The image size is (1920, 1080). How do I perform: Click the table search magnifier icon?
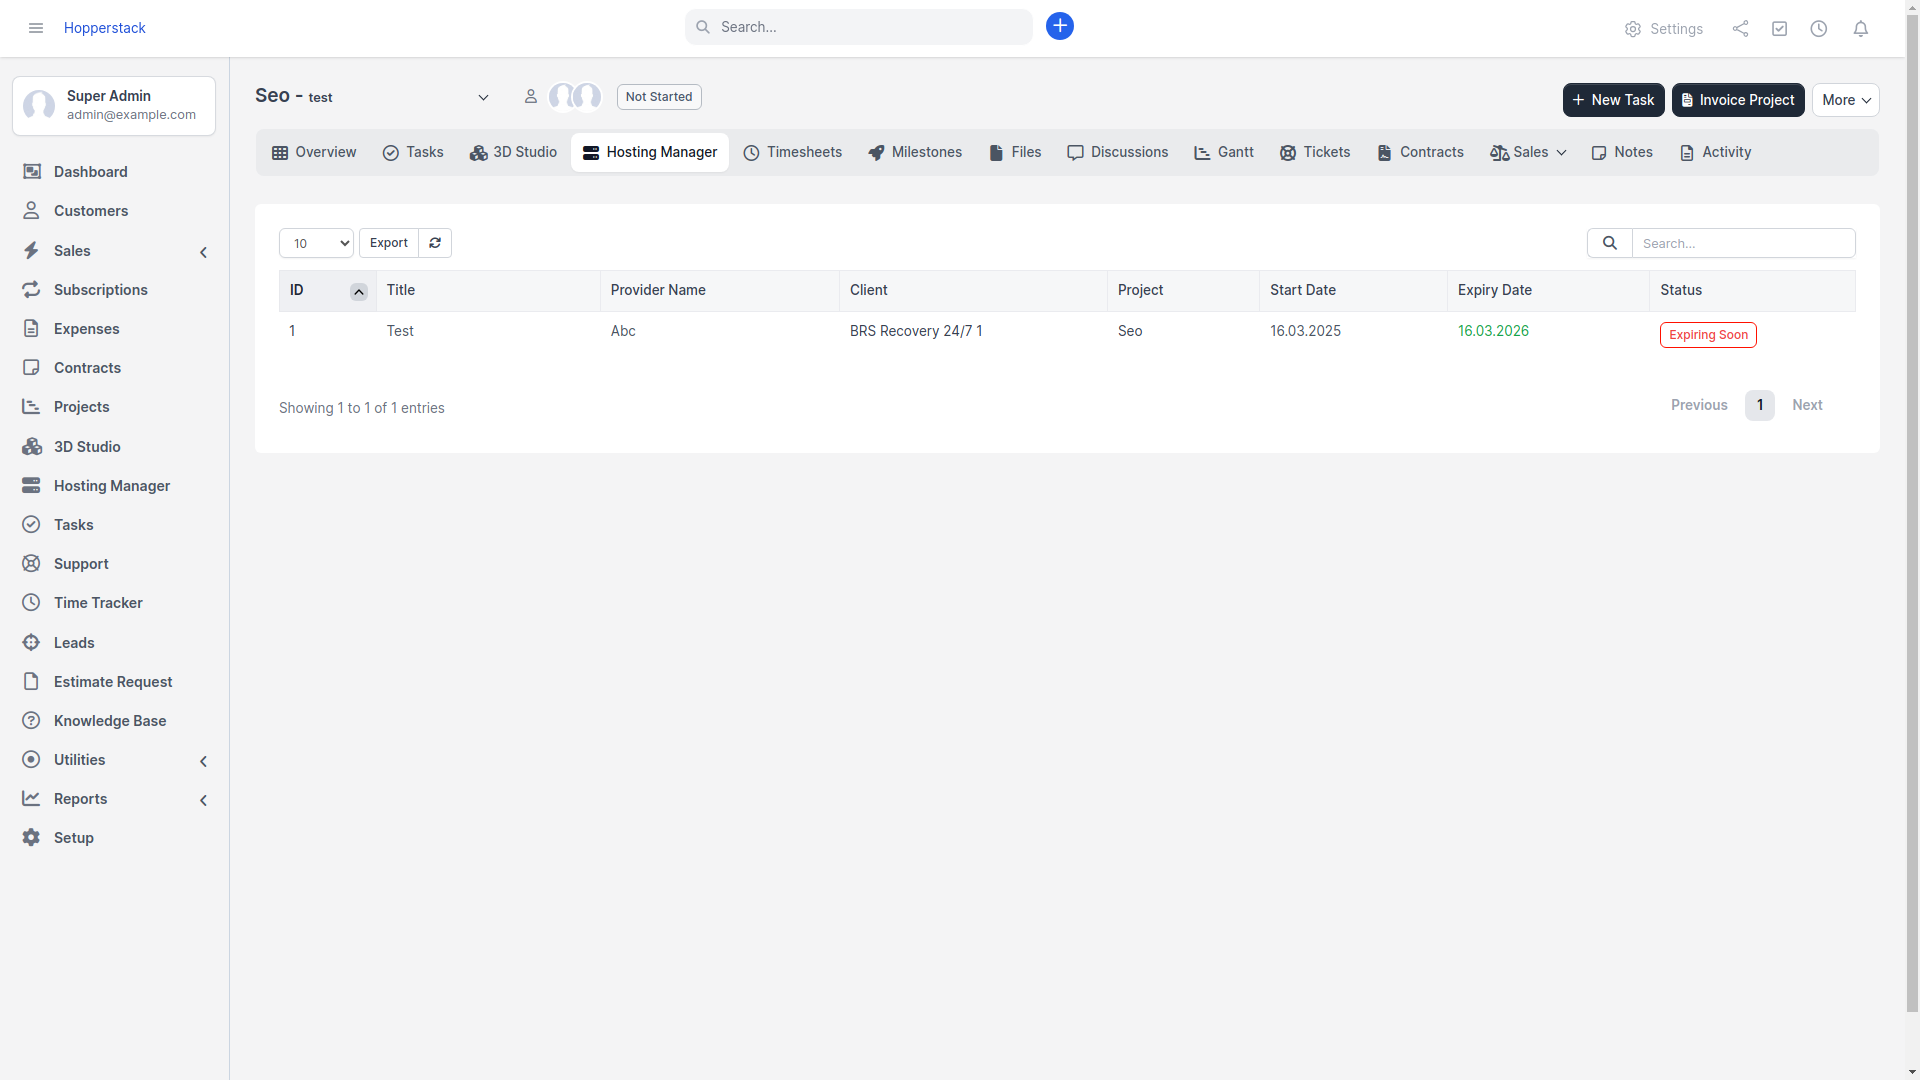(x=1609, y=243)
